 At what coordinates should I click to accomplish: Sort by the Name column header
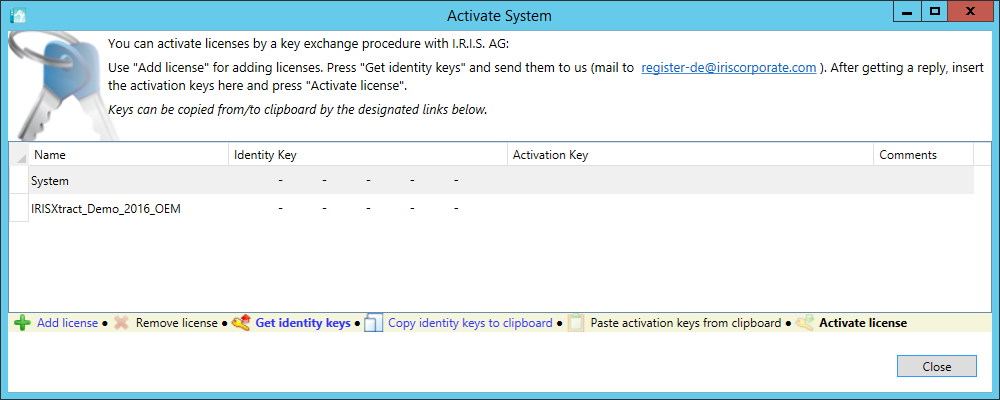click(128, 155)
